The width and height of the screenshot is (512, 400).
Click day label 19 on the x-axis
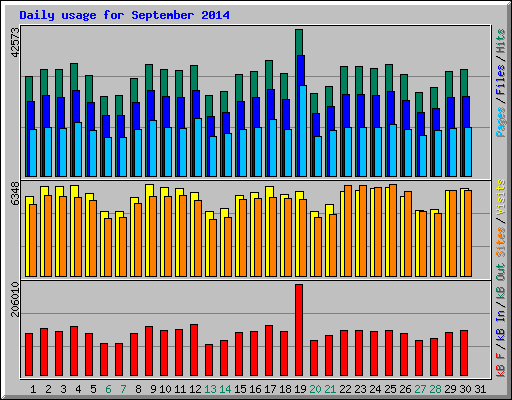pyautogui.click(x=300, y=389)
